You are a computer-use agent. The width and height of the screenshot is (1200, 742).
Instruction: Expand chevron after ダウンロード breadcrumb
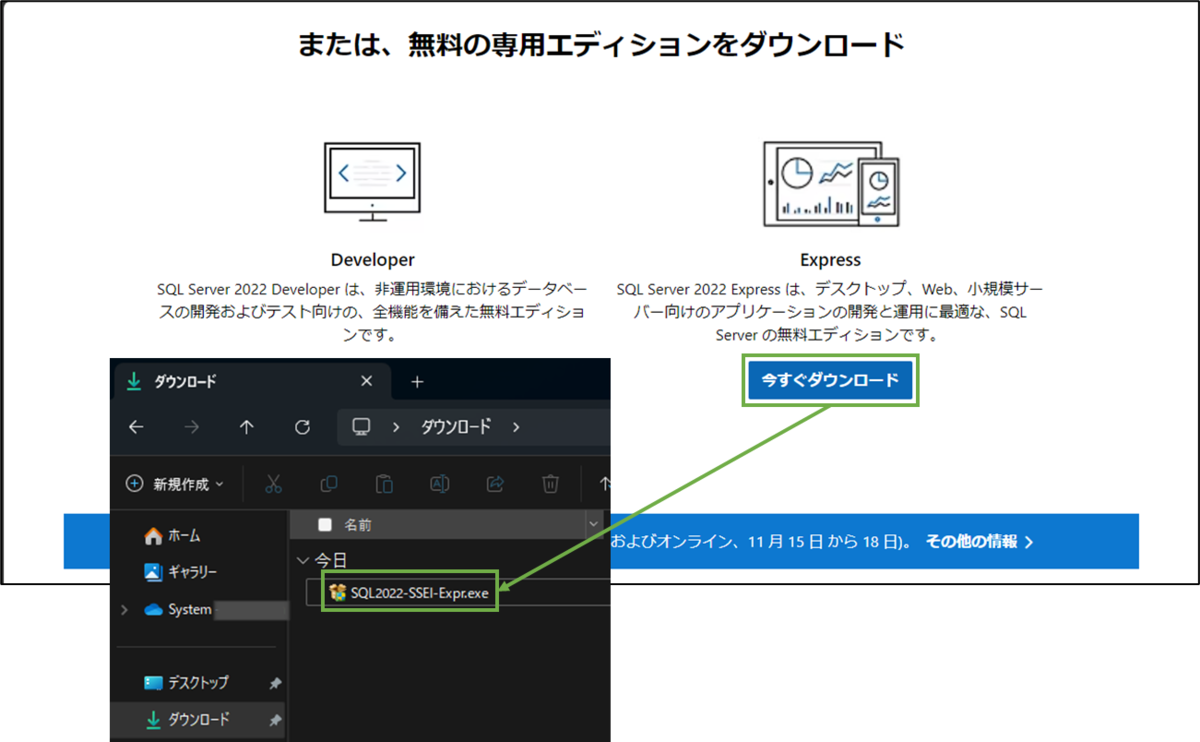[x=516, y=427]
